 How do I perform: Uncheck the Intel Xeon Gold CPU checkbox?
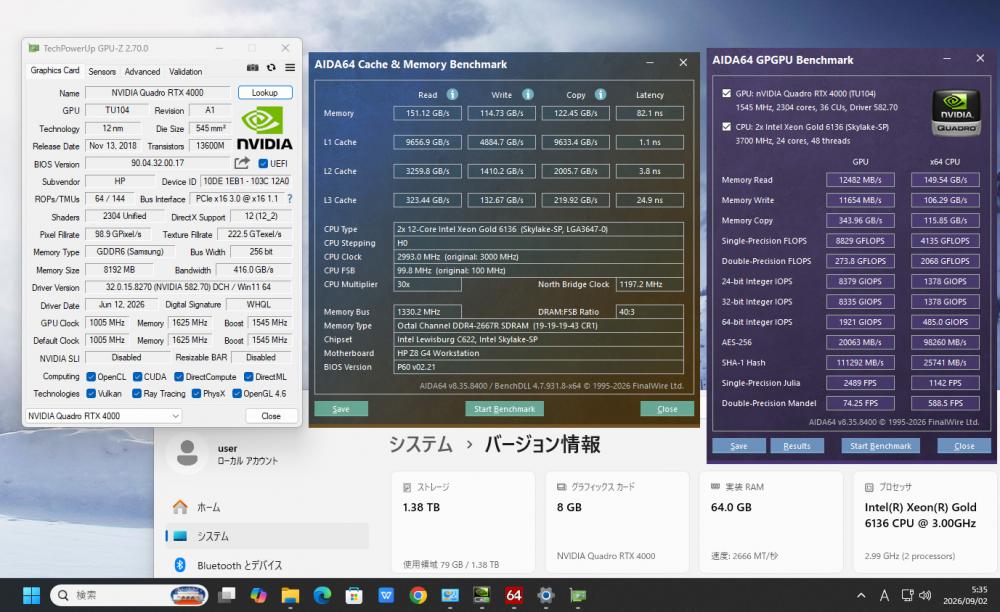pos(726,126)
